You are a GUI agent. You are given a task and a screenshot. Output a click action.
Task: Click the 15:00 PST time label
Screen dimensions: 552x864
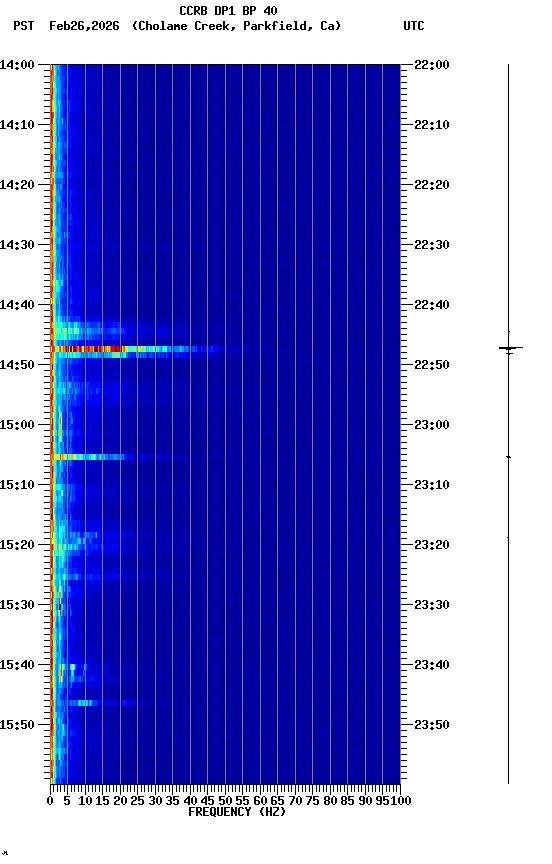tap(17, 425)
